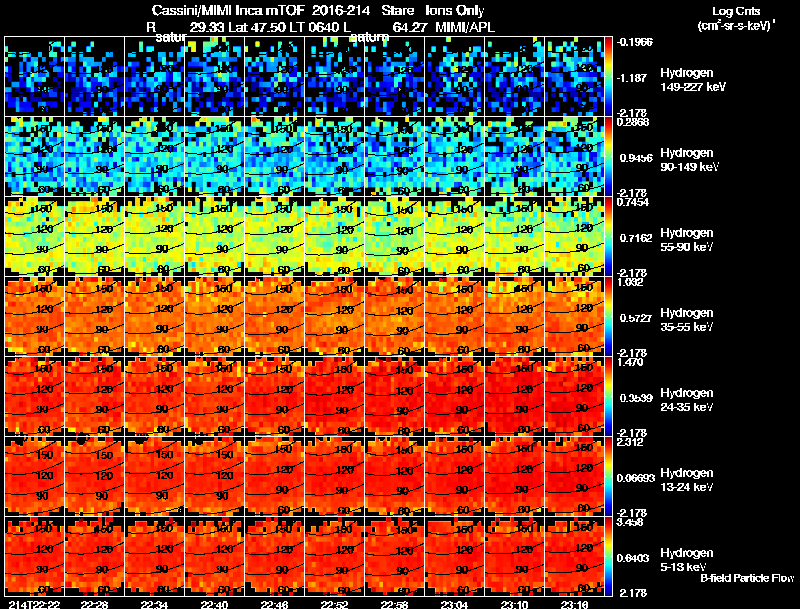Image resolution: width=800 pixels, height=609 pixels.
Task: Select the 'Hydrogen 149-227 keV' row label
Action: point(692,80)
